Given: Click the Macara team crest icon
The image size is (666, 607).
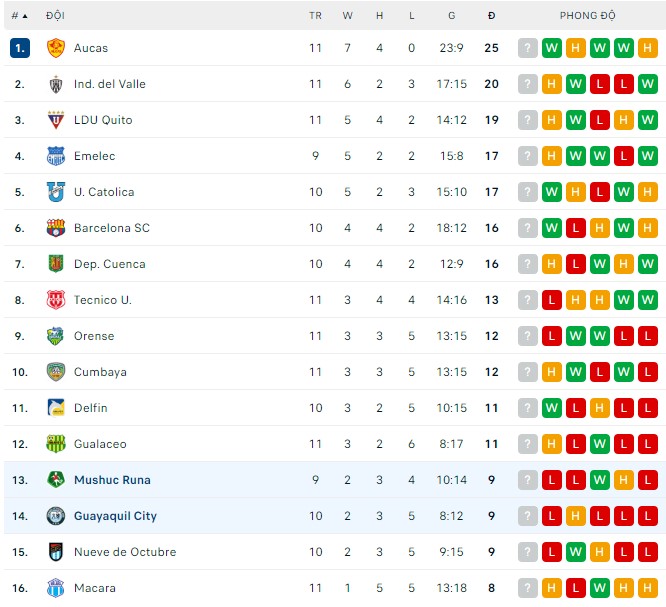Looking at the screenshot, I should coord(56,588).
